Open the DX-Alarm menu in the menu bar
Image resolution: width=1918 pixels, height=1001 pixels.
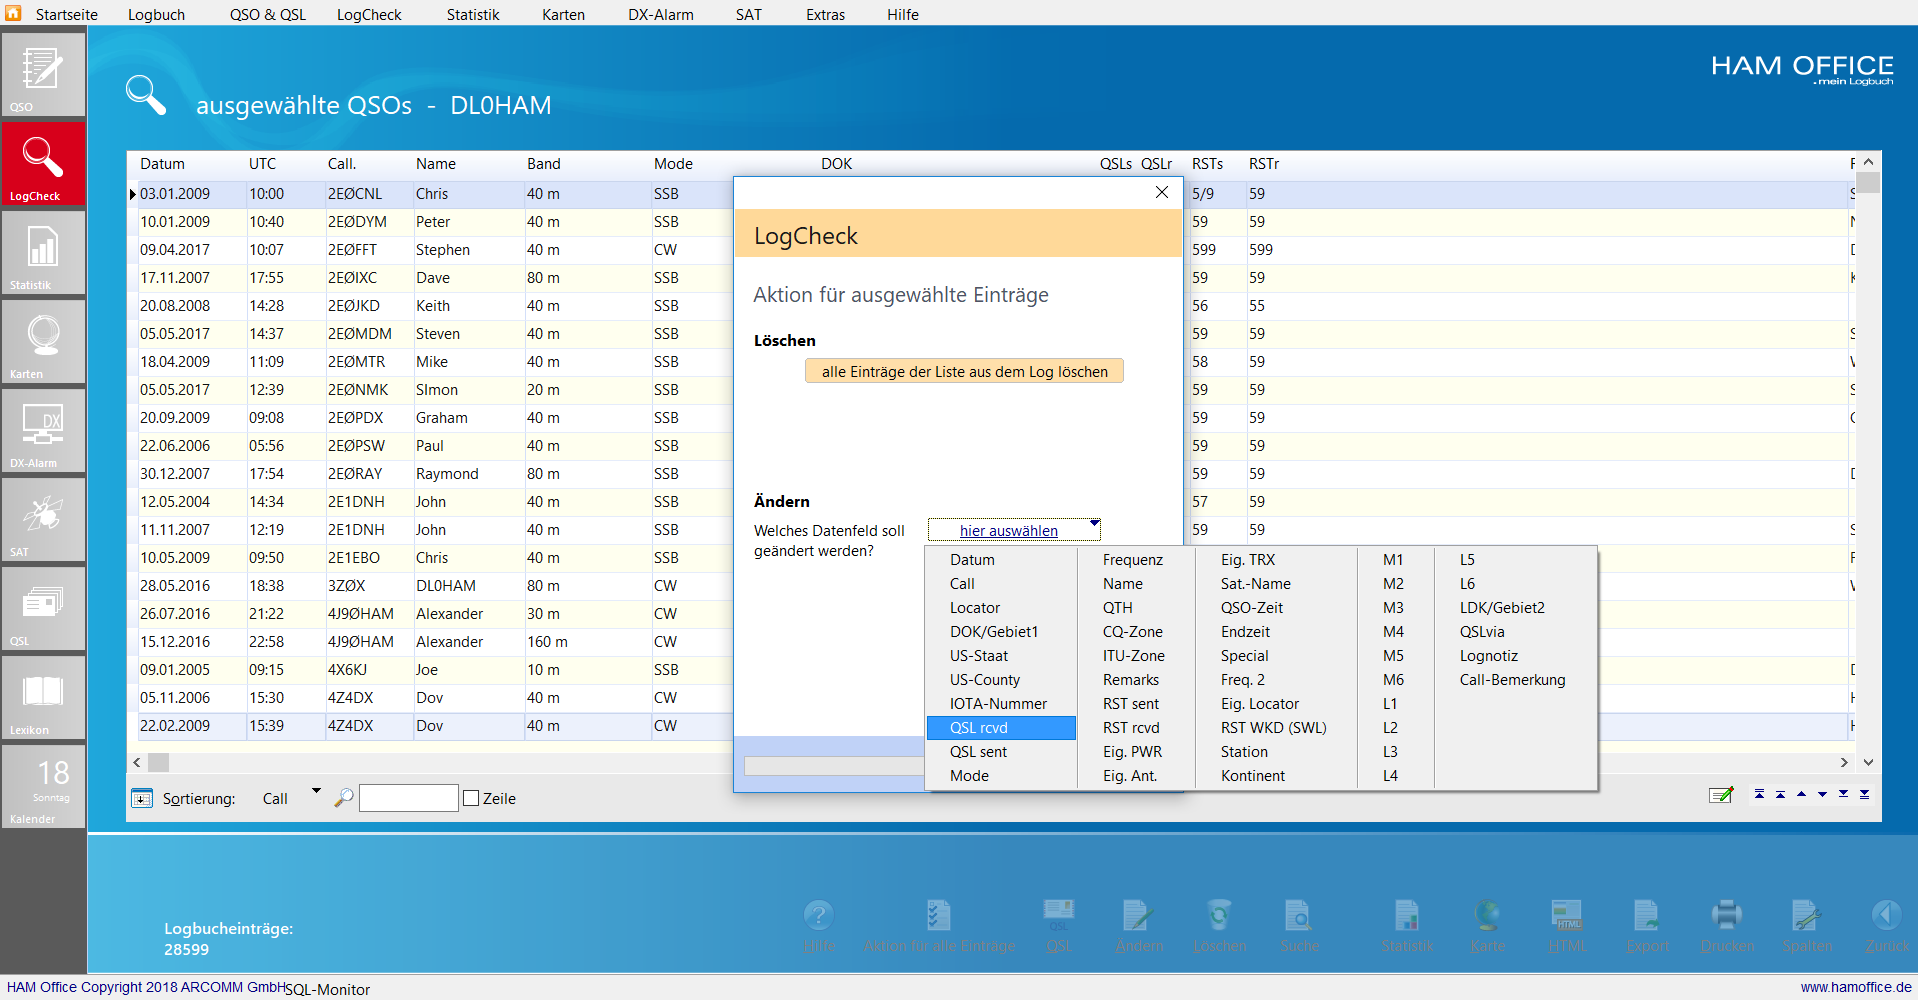tap(661, 14)
